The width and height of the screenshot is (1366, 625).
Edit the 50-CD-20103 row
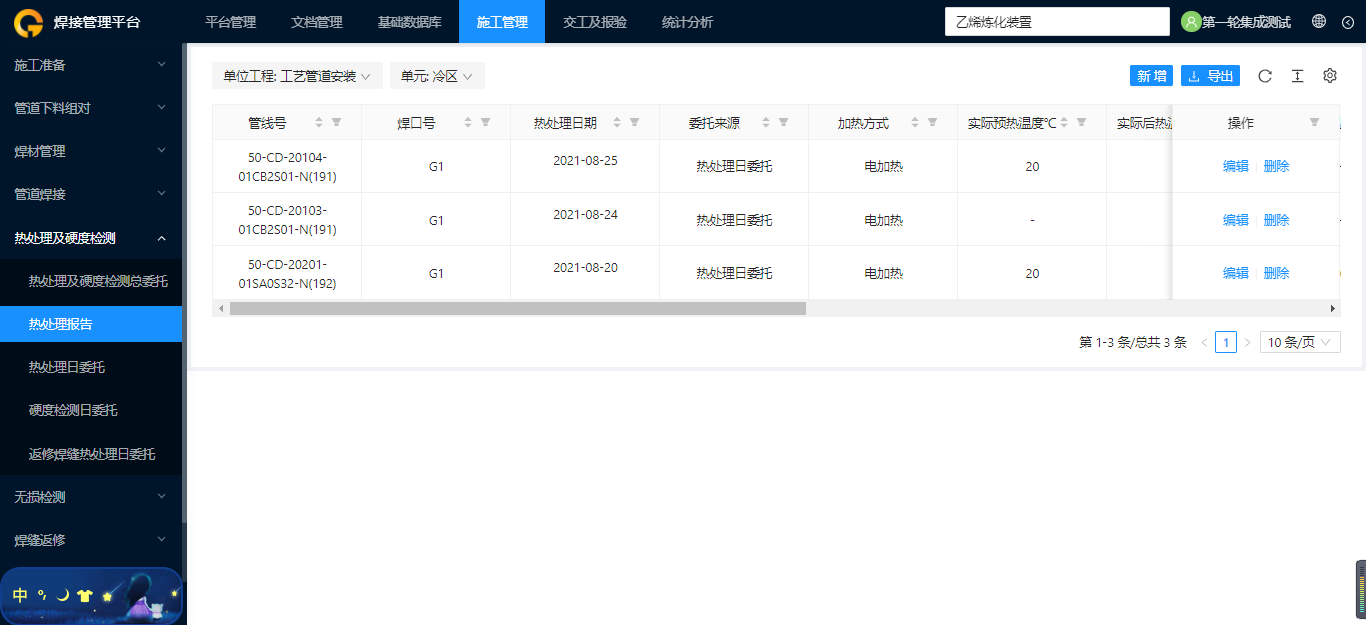[1235, 220]
